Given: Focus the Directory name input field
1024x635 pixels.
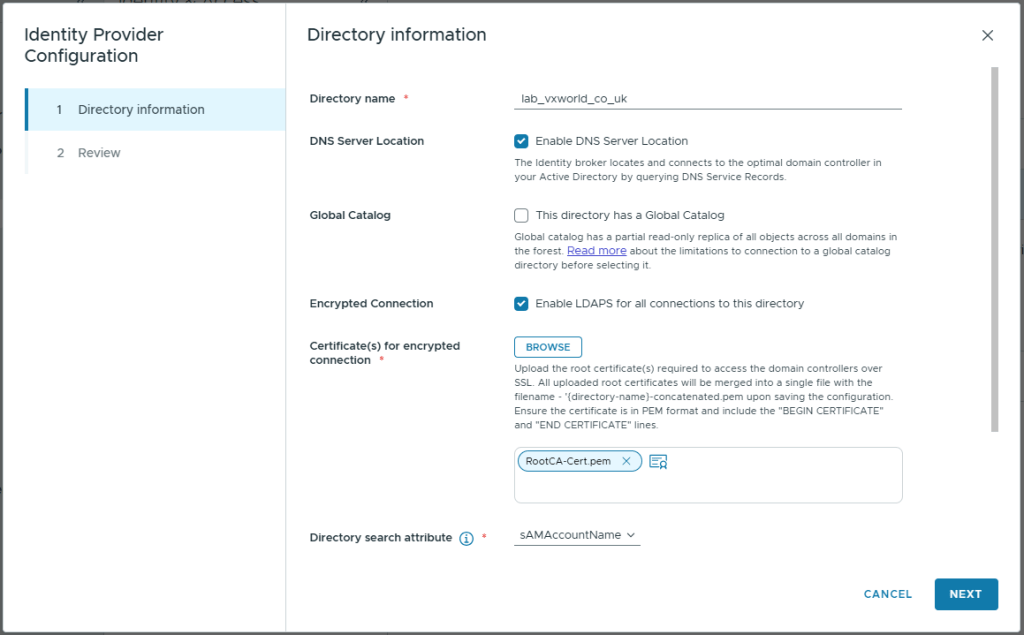Looking at the screenshot, I should coord(707,99).
